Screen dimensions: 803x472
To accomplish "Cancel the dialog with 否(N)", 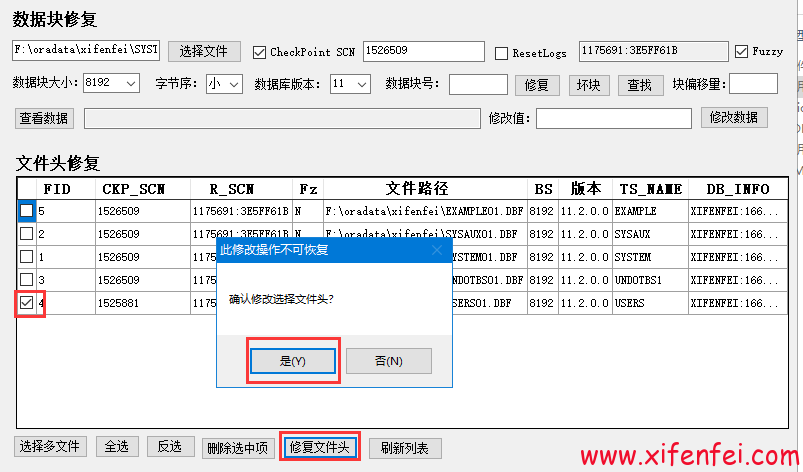I will click(389, 361).
